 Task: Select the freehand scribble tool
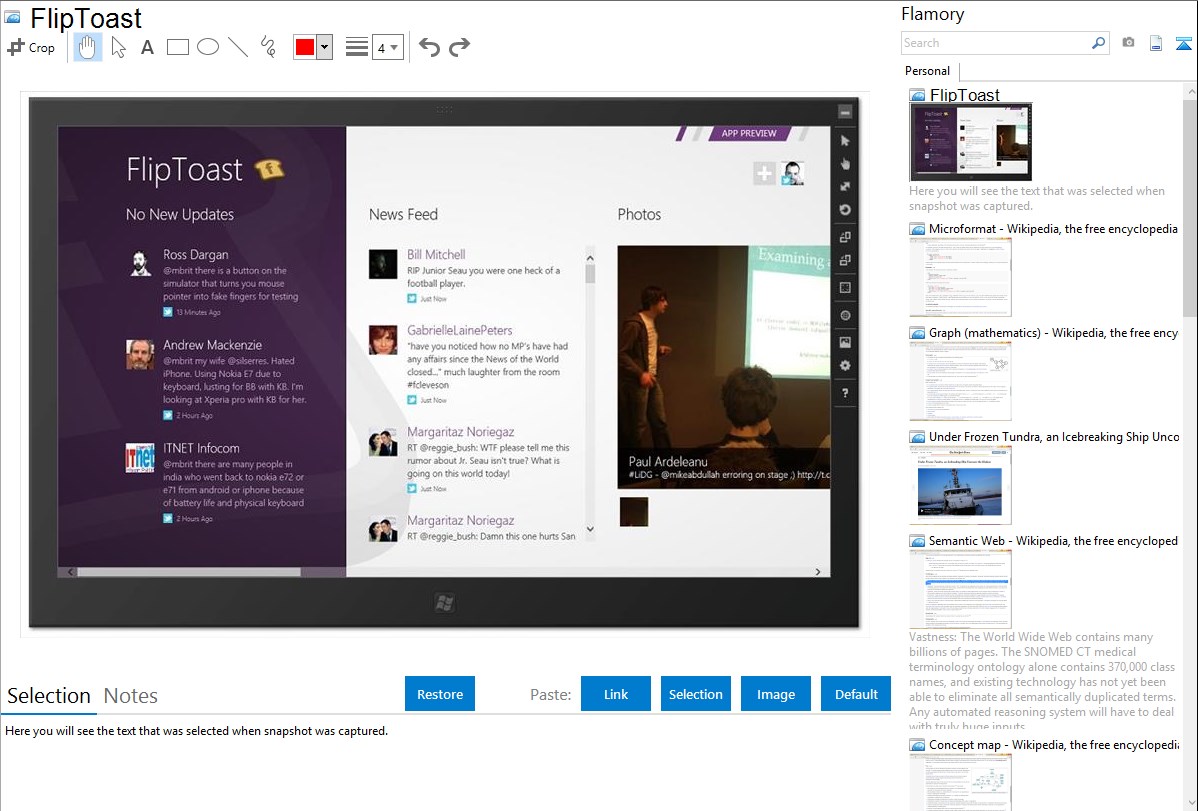(x=268, y=47)
